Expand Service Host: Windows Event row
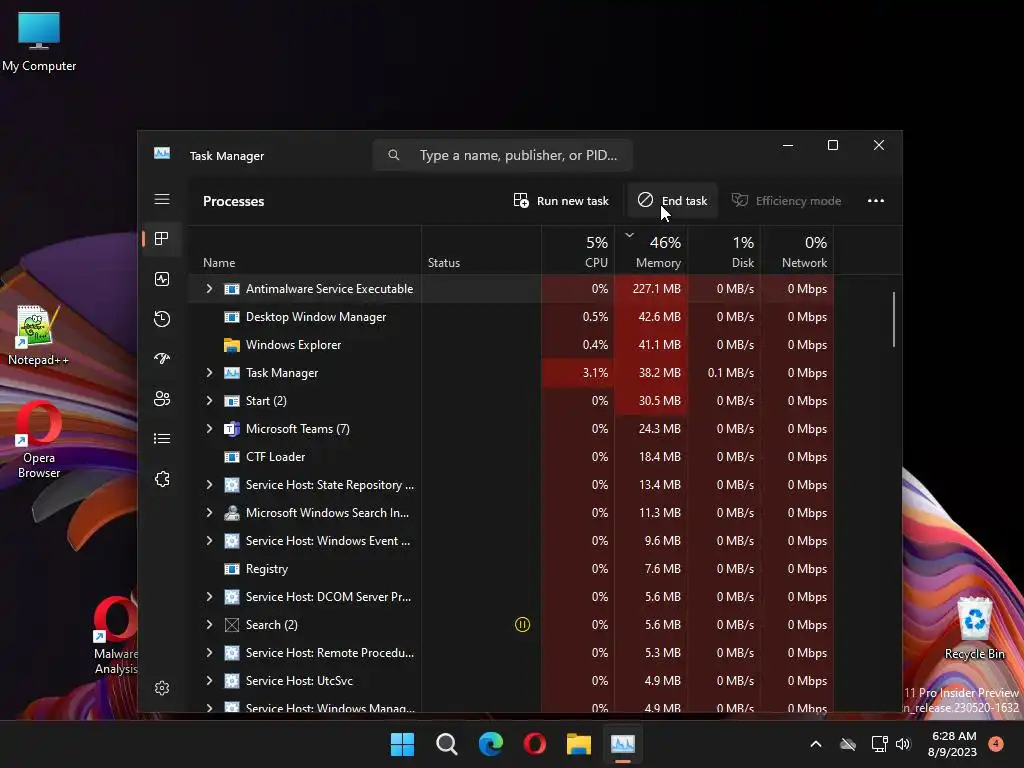Image resolution: width=1024 pixels, height=768 pixels. tap(209, 541)
